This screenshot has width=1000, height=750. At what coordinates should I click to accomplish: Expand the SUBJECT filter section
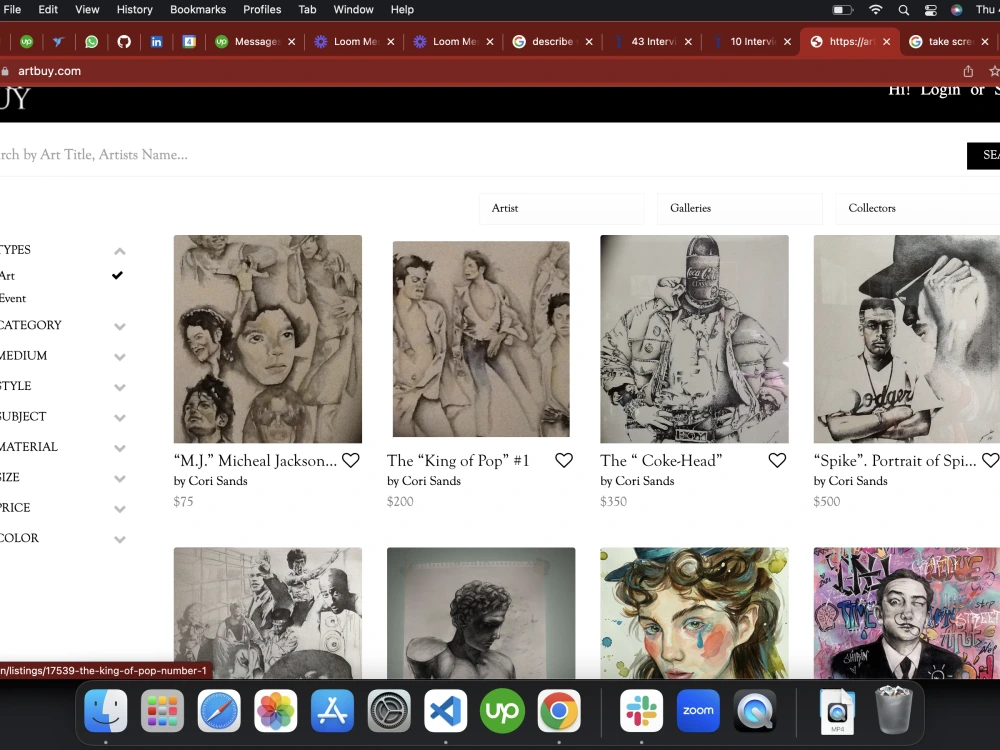(119, 418)
